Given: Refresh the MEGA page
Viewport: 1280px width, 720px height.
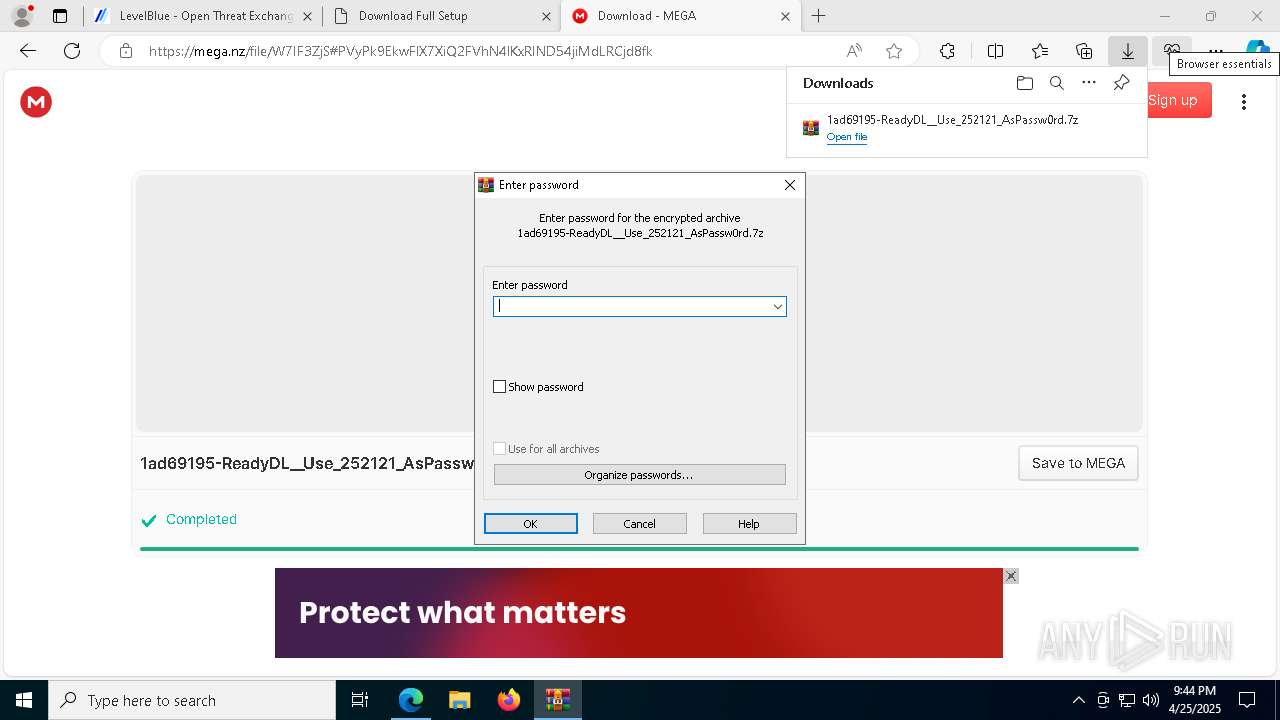Looking at the screenshot, I should (72, 51).
